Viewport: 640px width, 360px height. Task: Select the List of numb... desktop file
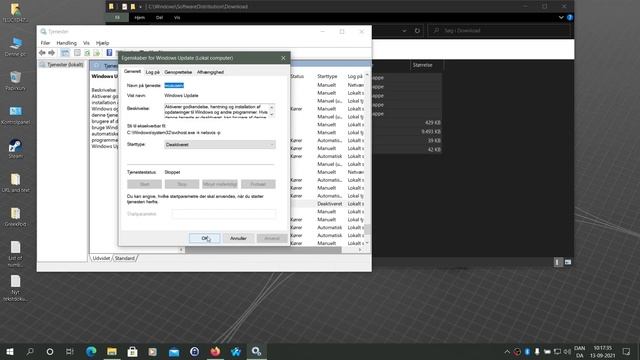click(x=16, y=254)
